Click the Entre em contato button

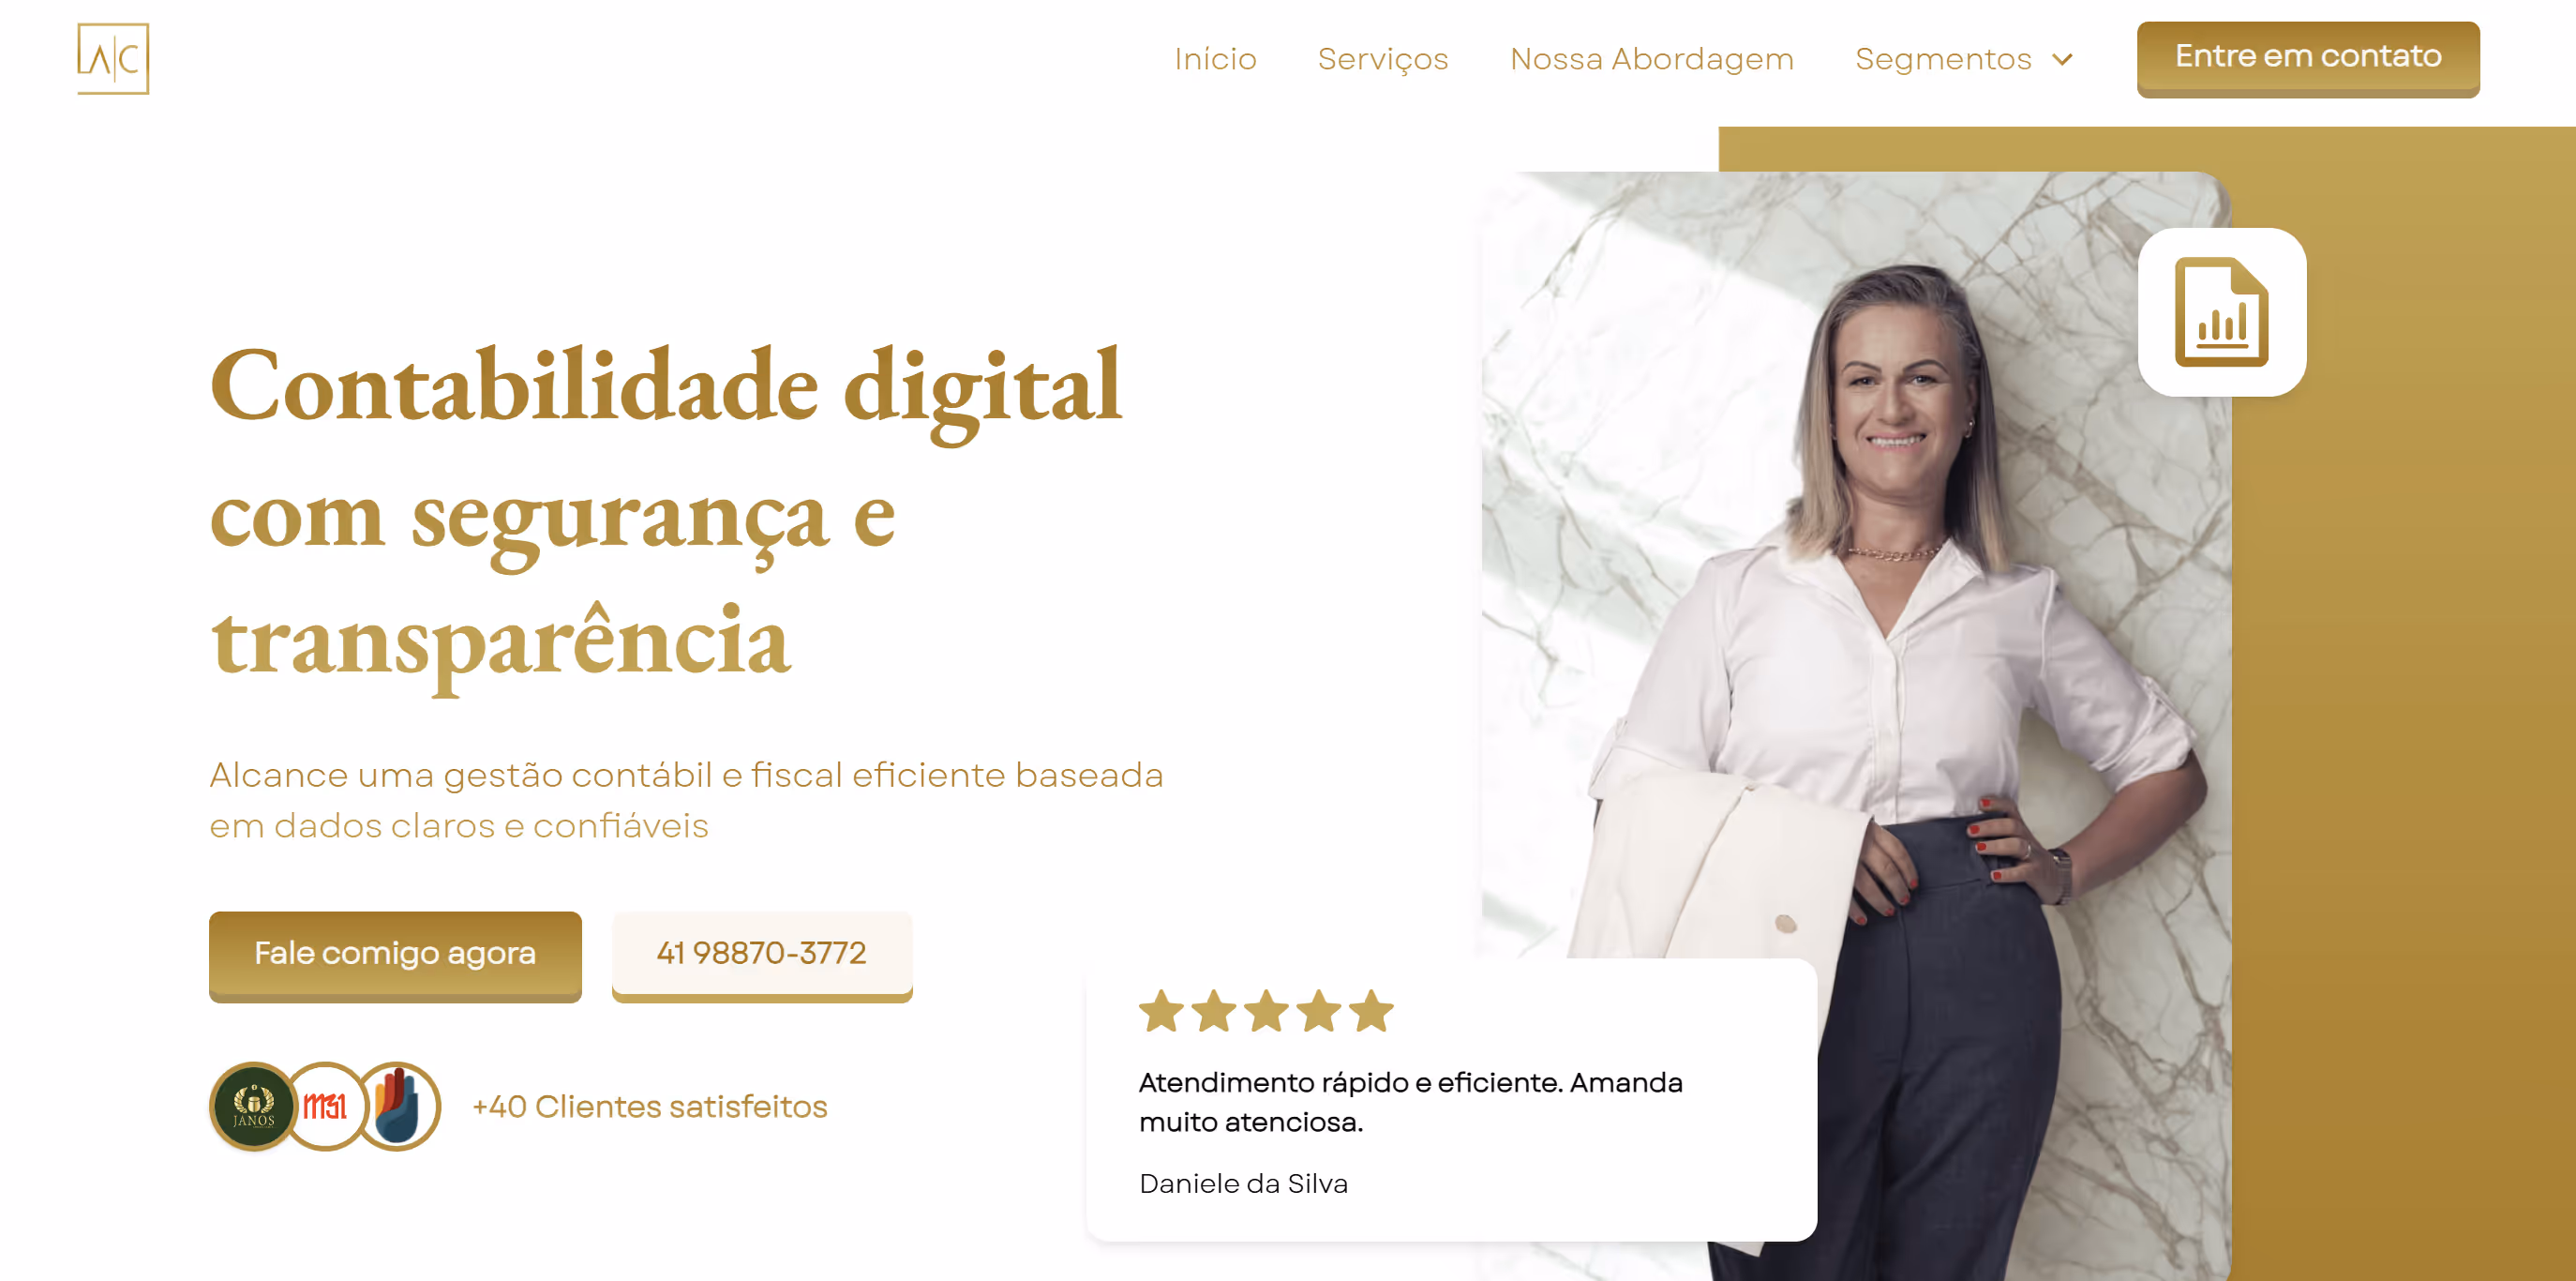(x=2308, y=59)
